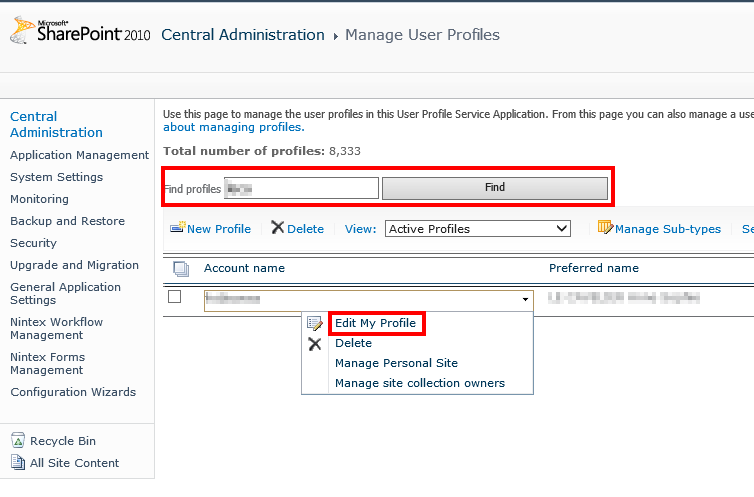
Task: Click the Recycle Bin icon
Action: [x=18, y=441]
